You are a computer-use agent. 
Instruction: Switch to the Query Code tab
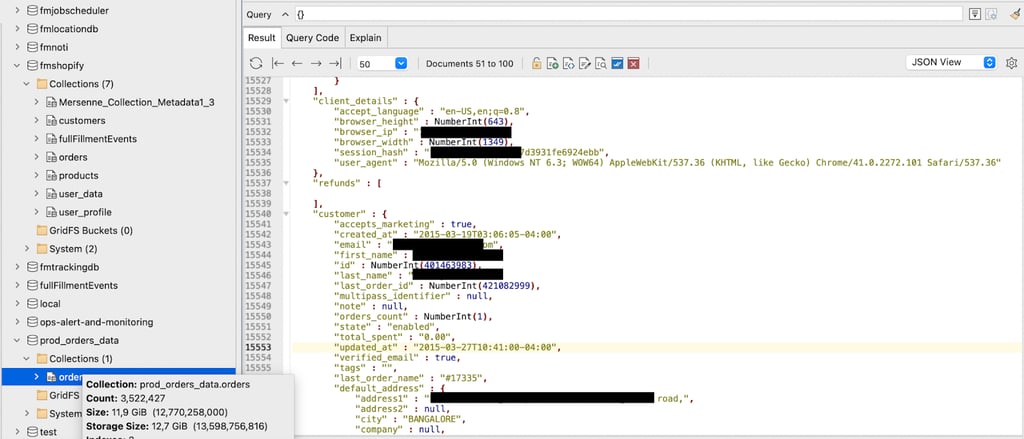pyautogui.click(x=312, y=38)
